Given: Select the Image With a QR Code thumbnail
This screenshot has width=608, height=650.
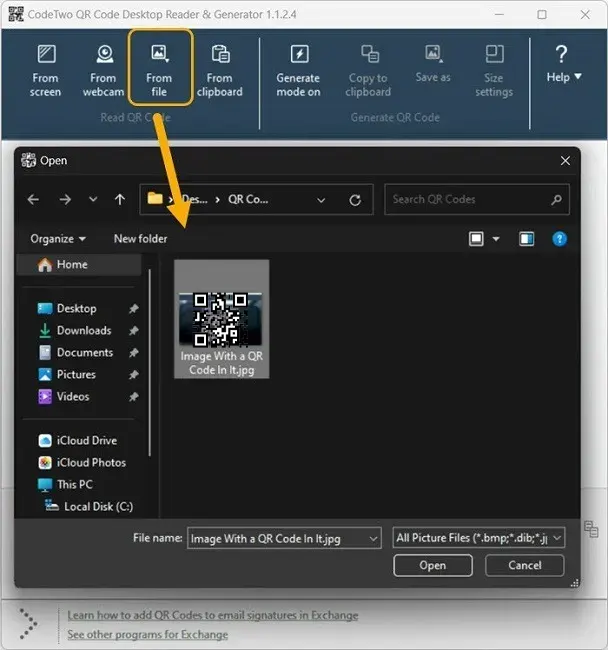Looking at the screenshot, I should pos(221,319).
